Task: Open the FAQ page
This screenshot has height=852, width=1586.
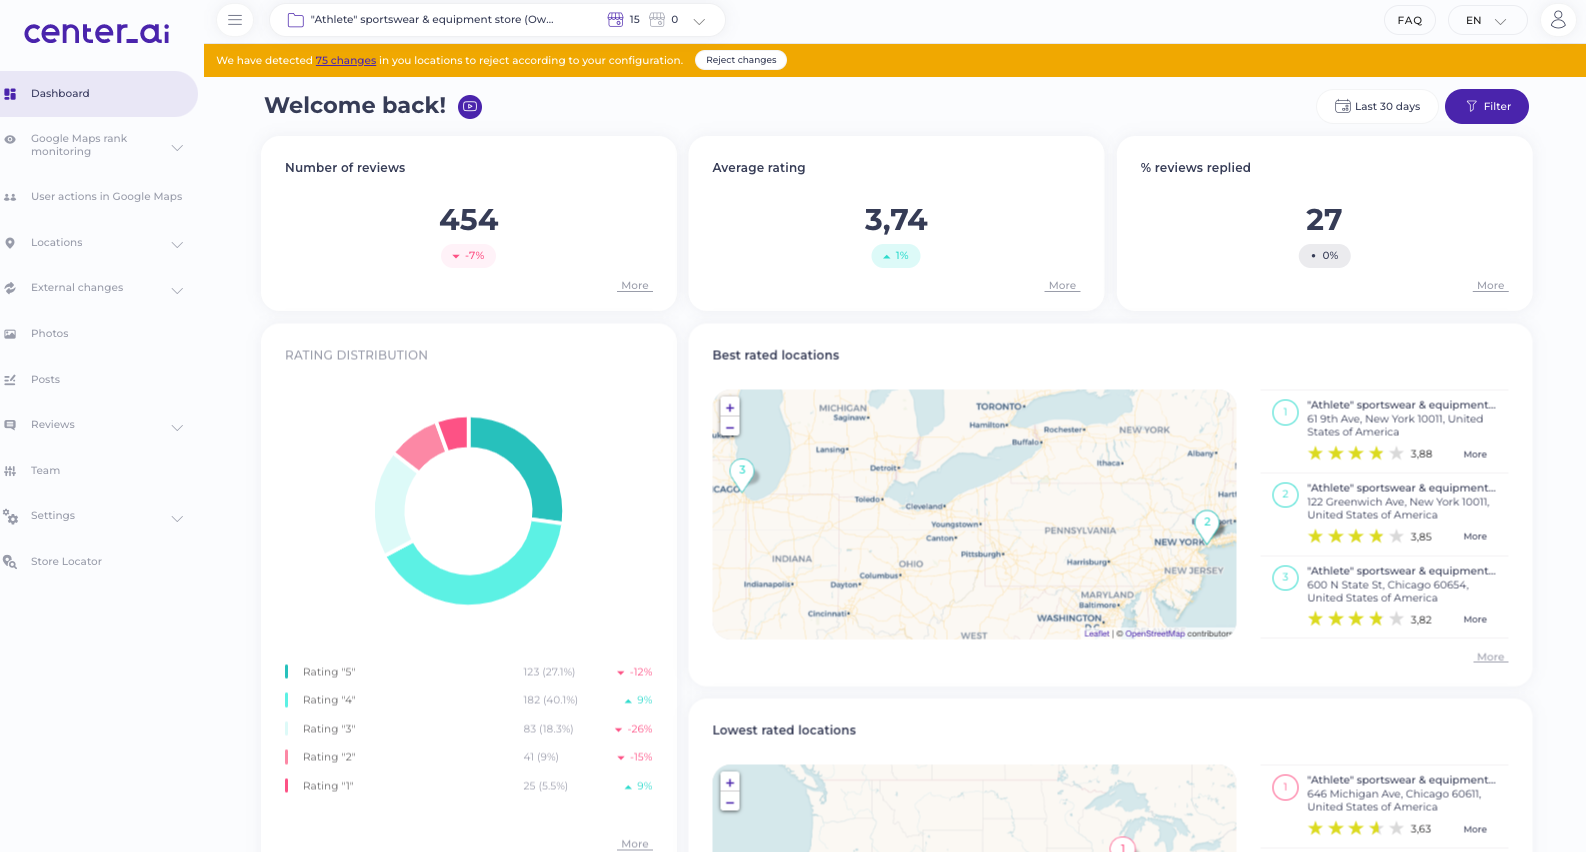Action: click(x=1410, y=20)
